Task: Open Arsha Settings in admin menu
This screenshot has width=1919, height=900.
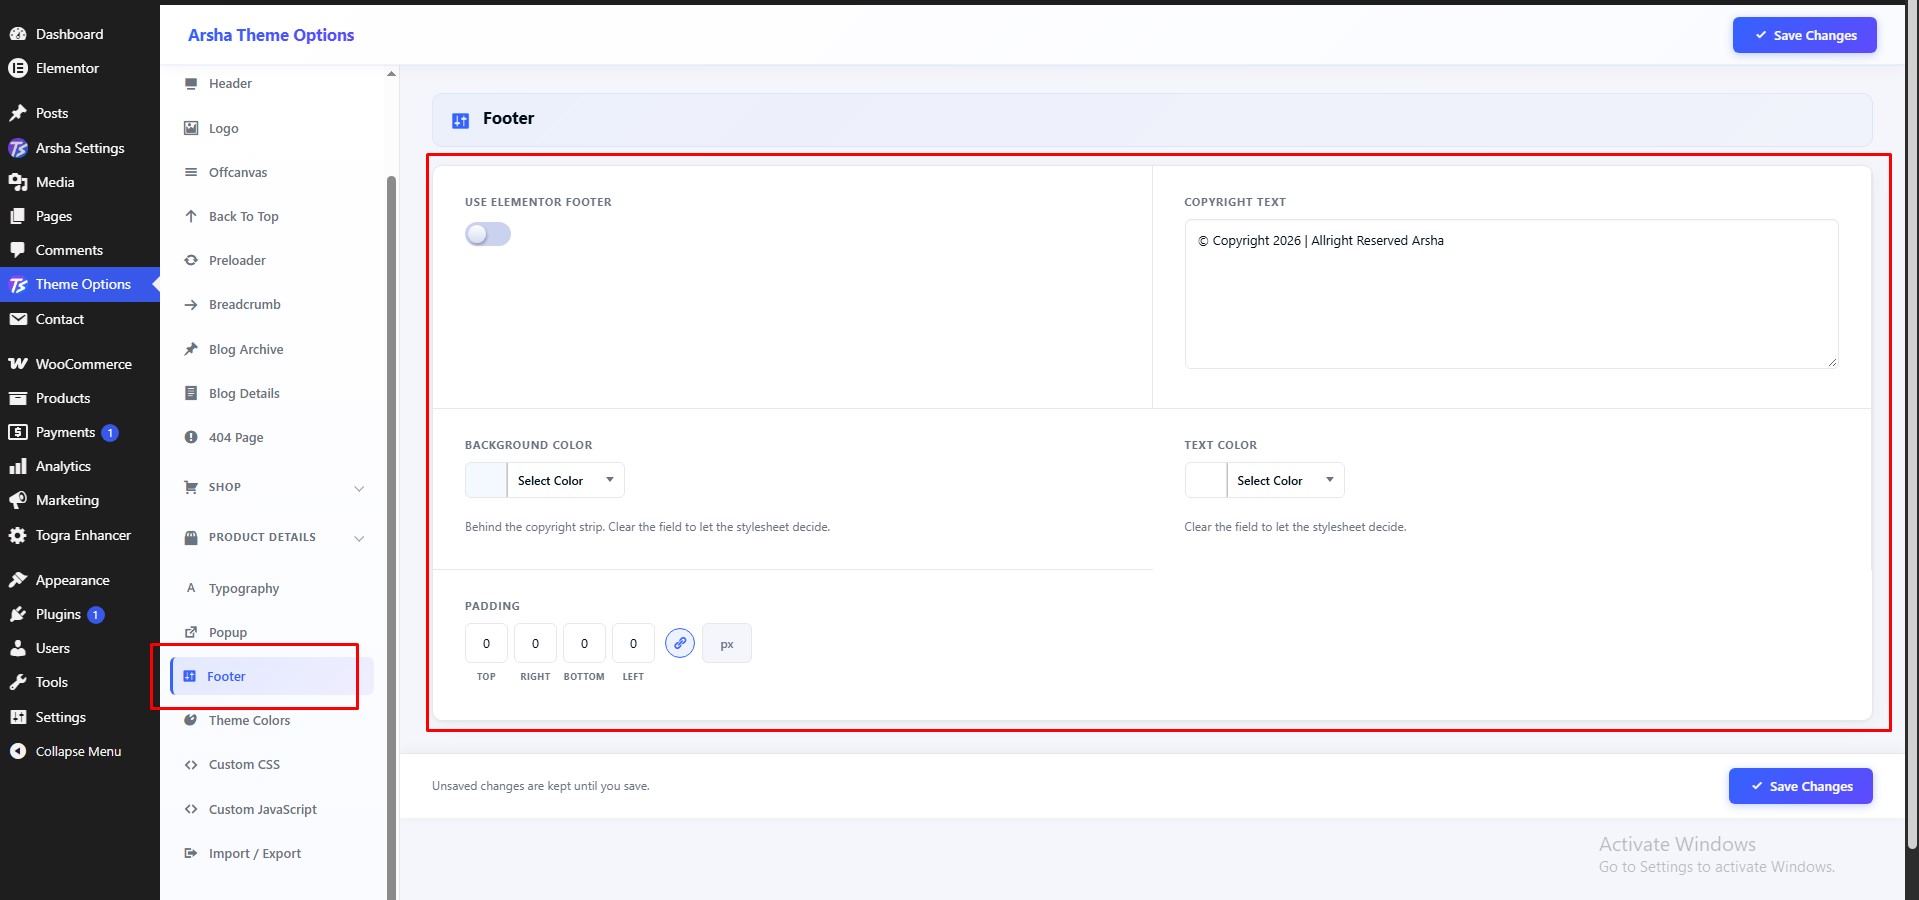Action: [x=80, y=148]
